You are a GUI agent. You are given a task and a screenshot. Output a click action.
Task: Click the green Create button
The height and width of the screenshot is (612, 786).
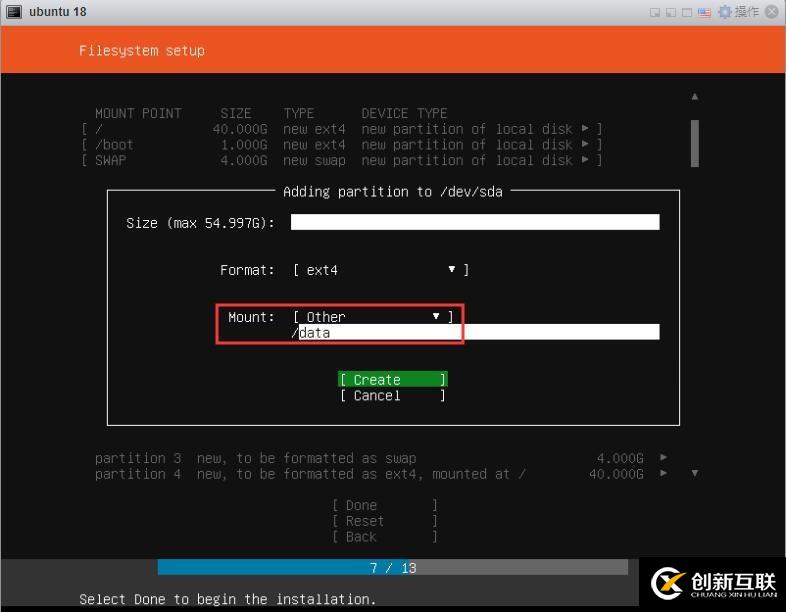(x=392, y=379)
